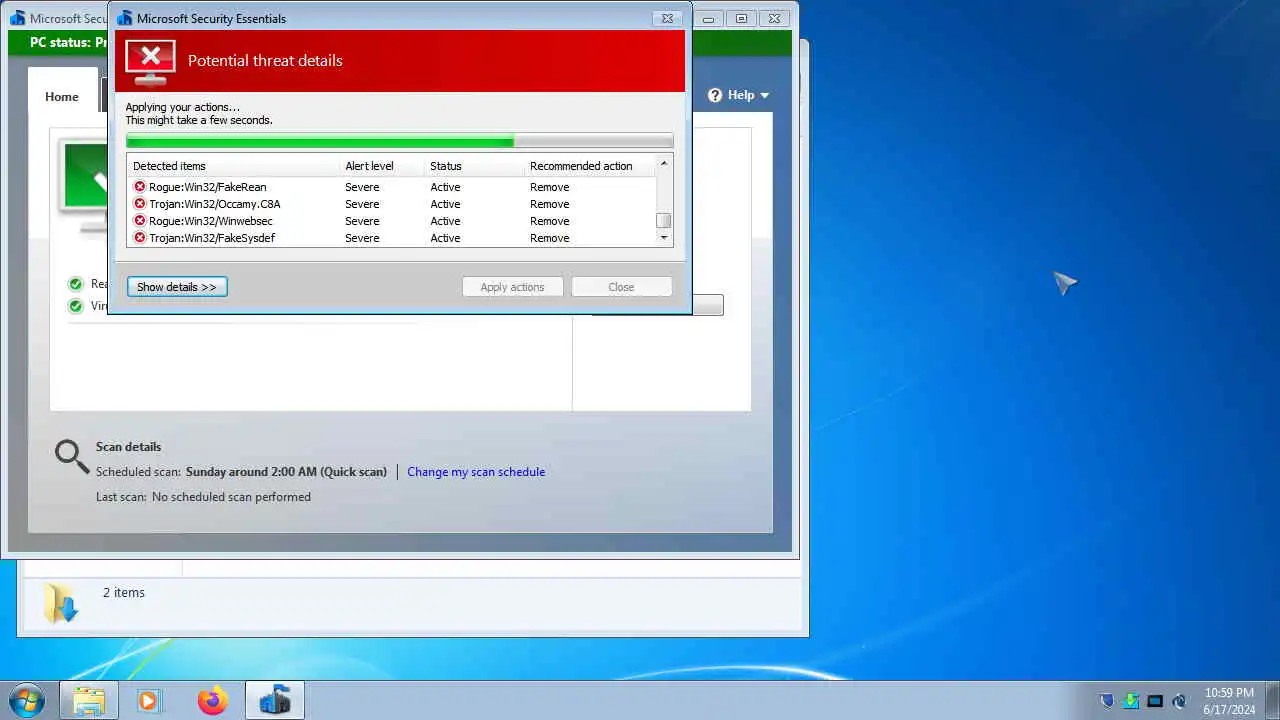
Task: Click the green monitor status icon in main window
Action: 83,186
